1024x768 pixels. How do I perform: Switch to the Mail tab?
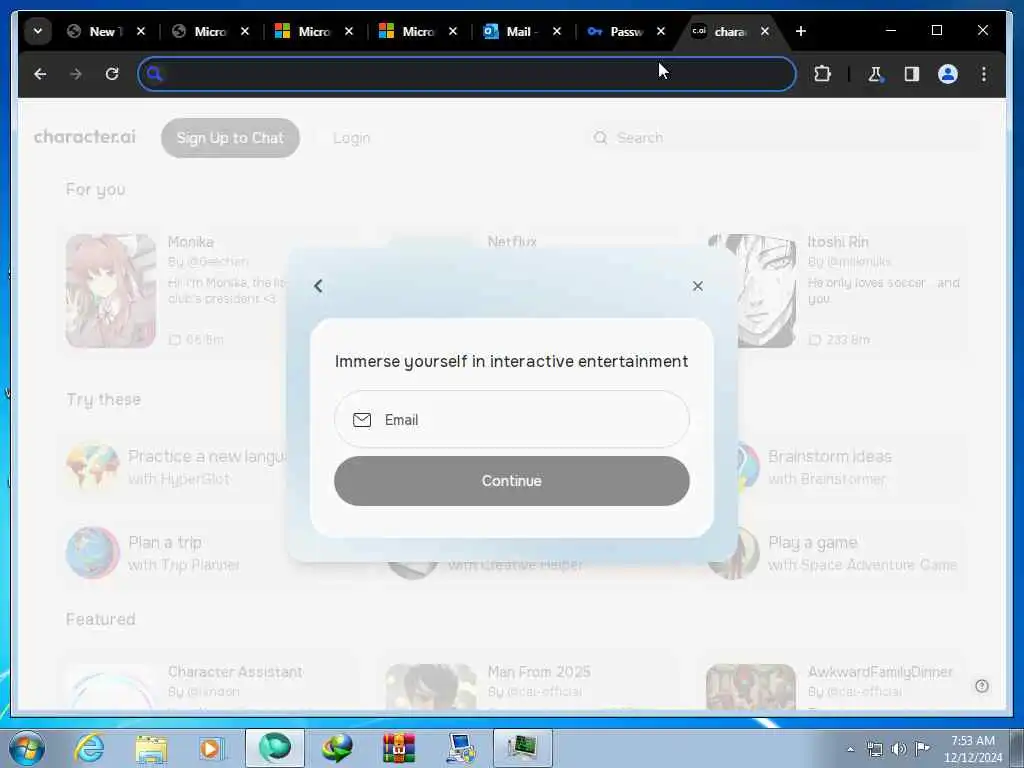[x=520, y=31]
